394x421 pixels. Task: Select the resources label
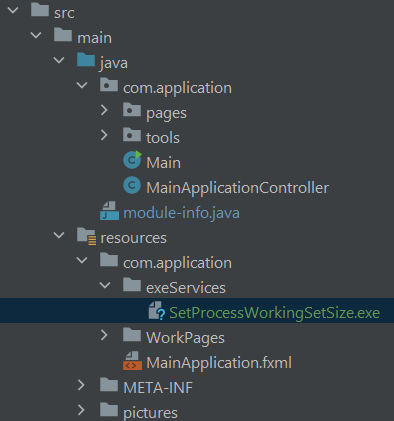tap(133, 238)
